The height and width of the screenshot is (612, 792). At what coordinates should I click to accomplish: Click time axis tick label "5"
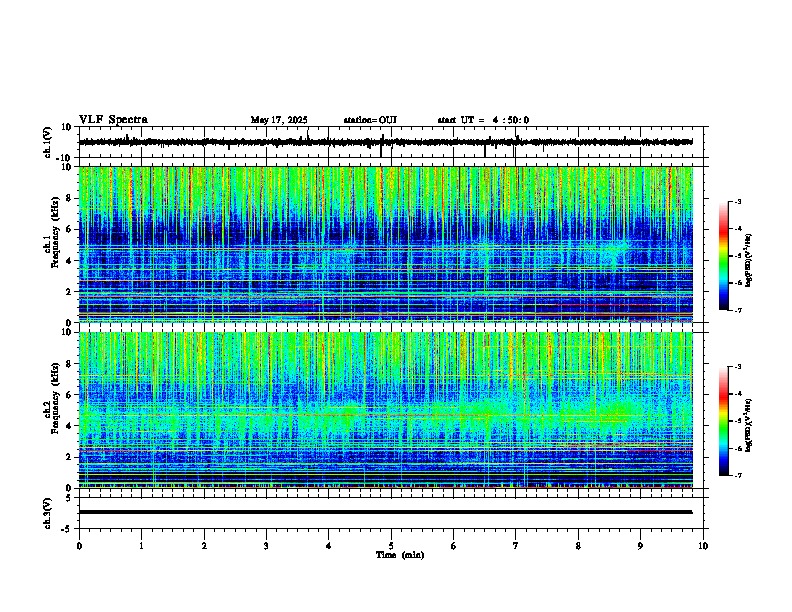(391, 546)
